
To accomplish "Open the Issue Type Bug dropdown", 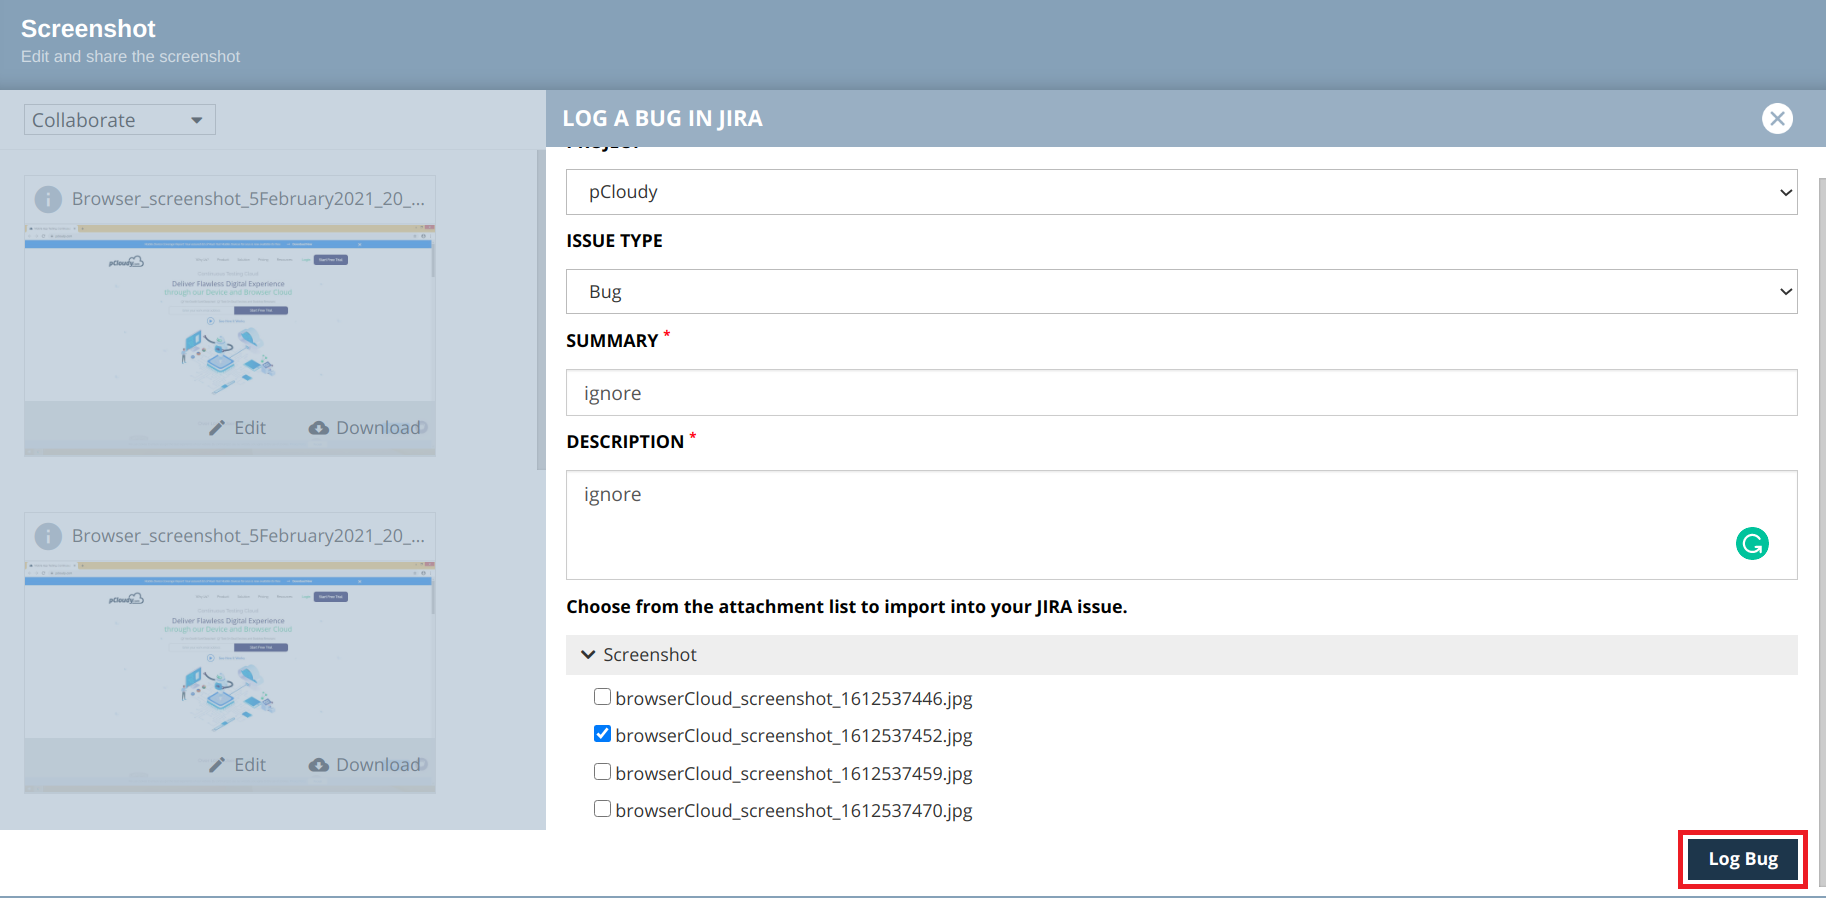I will [x=1181, y=292].
